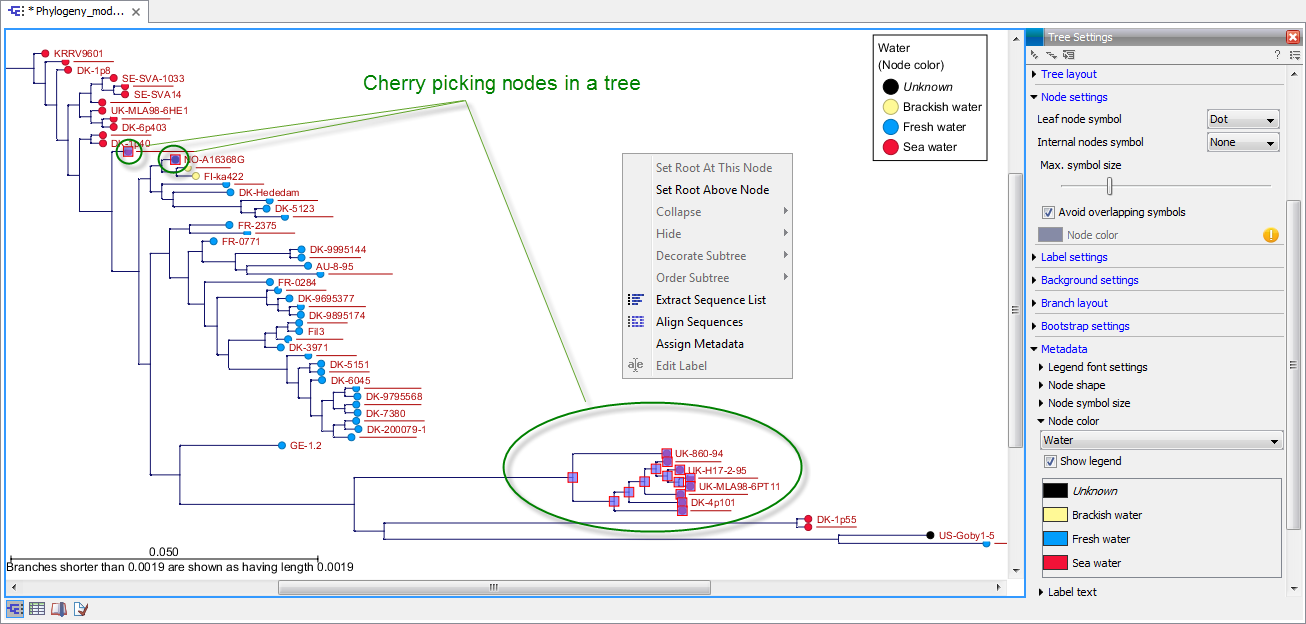This screenshot has width=1306, height=624.
Task: Open the Water metadata dropdown
Action: tap(1160, 439)
